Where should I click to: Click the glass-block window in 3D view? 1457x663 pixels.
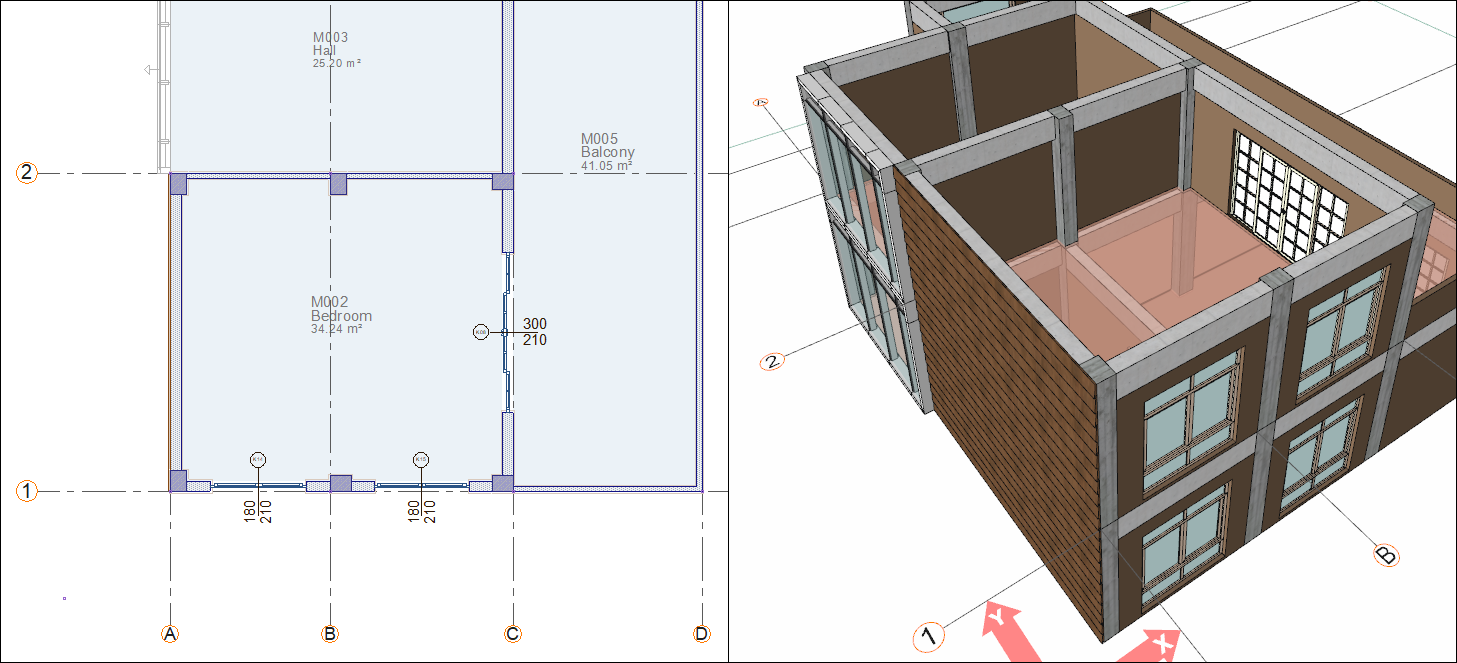1290,195
